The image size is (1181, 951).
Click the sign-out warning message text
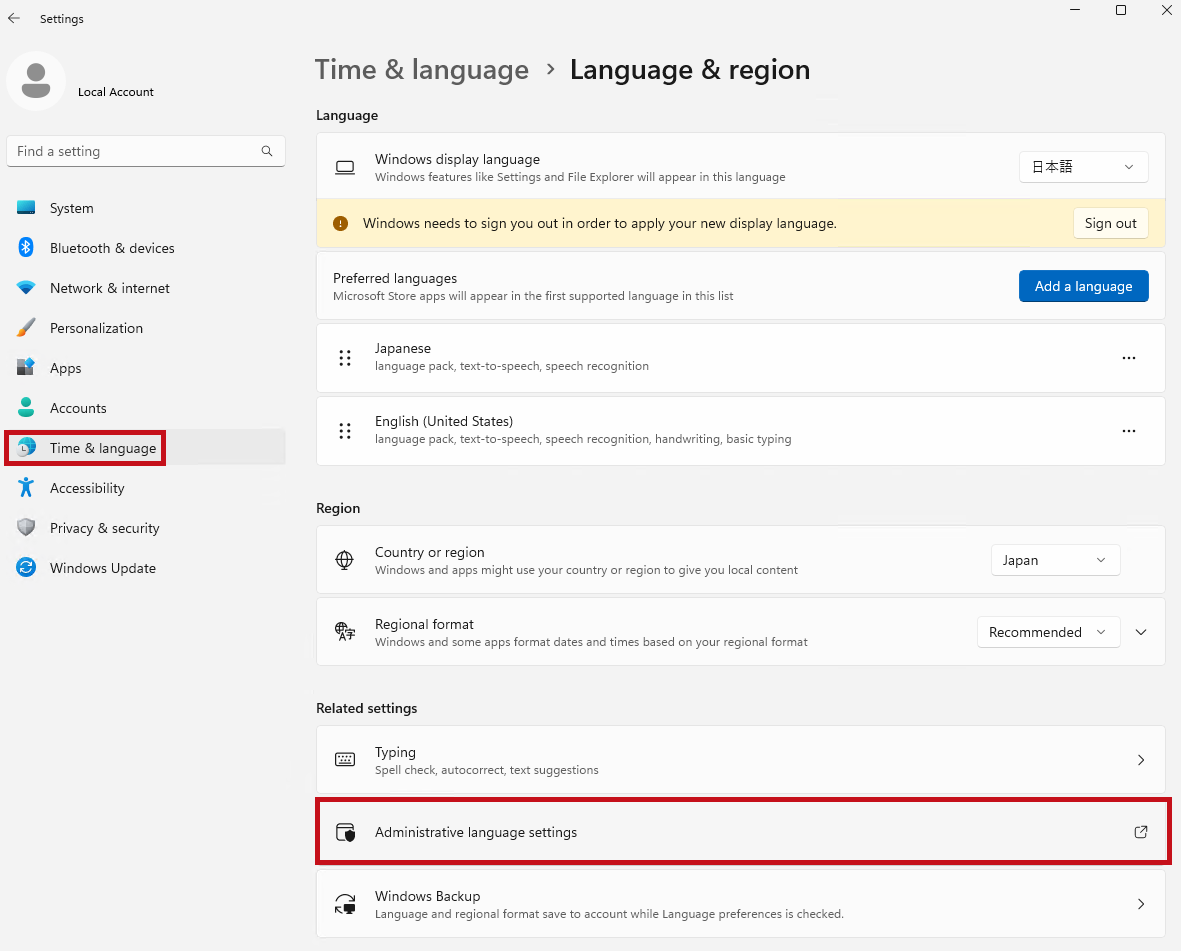[600, 224]
